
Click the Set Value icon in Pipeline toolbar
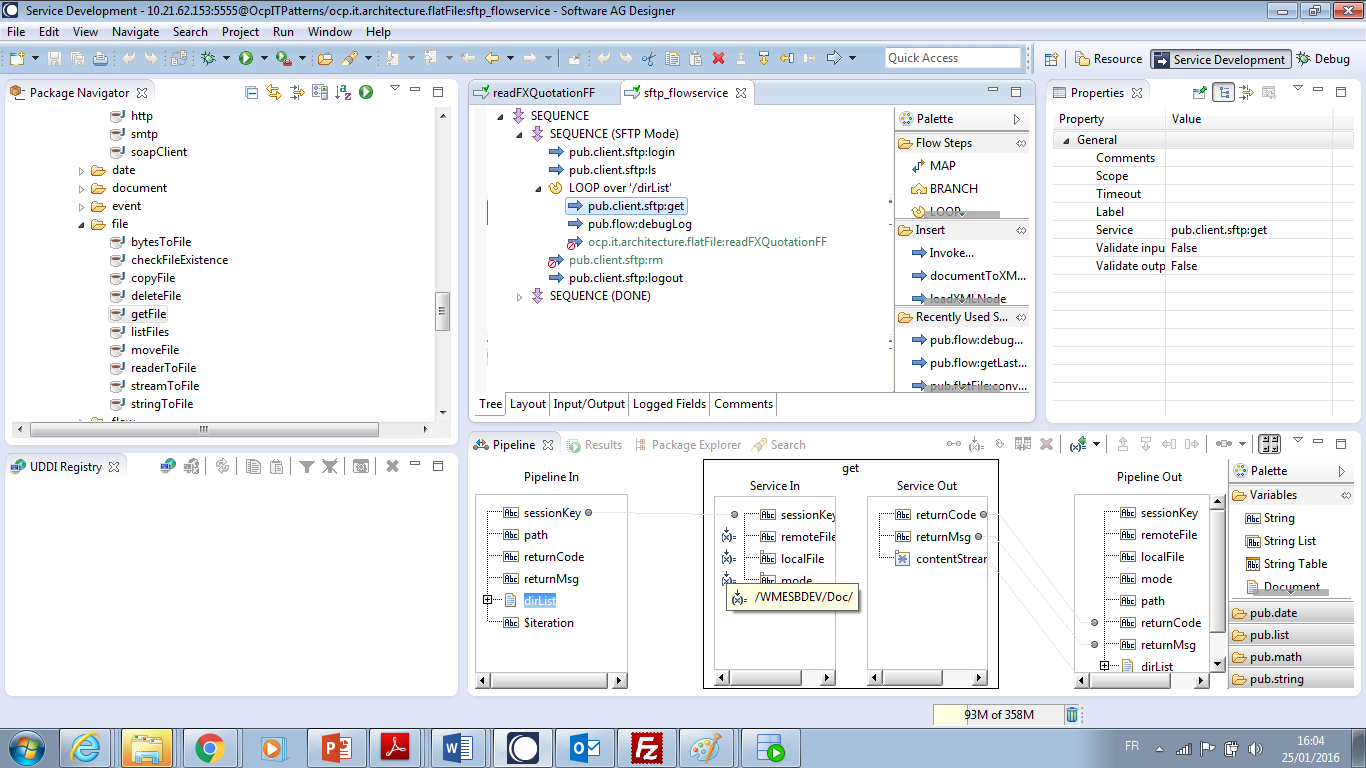(978, 444)
